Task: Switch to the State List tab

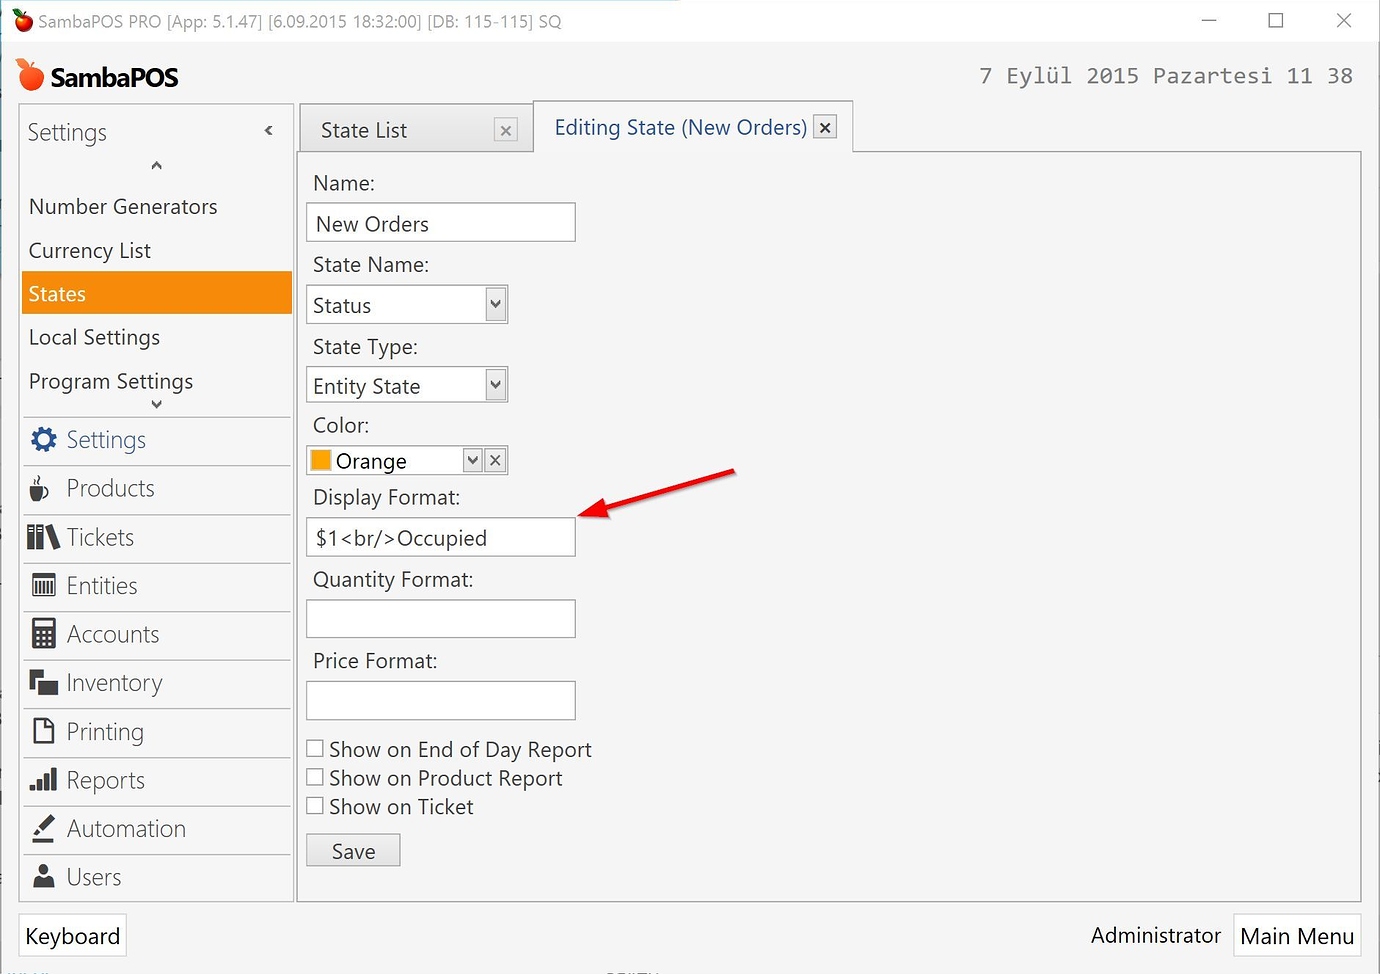Action: click(364, 129)
